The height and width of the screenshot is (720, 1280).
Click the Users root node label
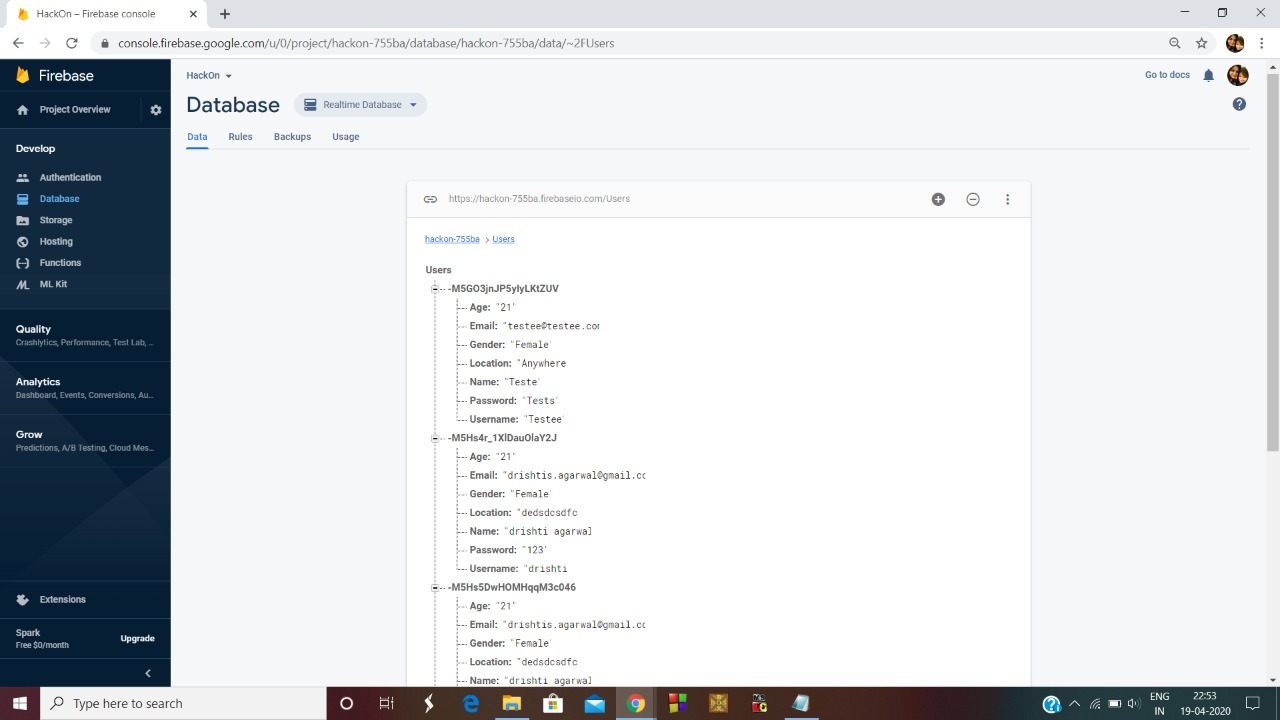coord(438,270)
